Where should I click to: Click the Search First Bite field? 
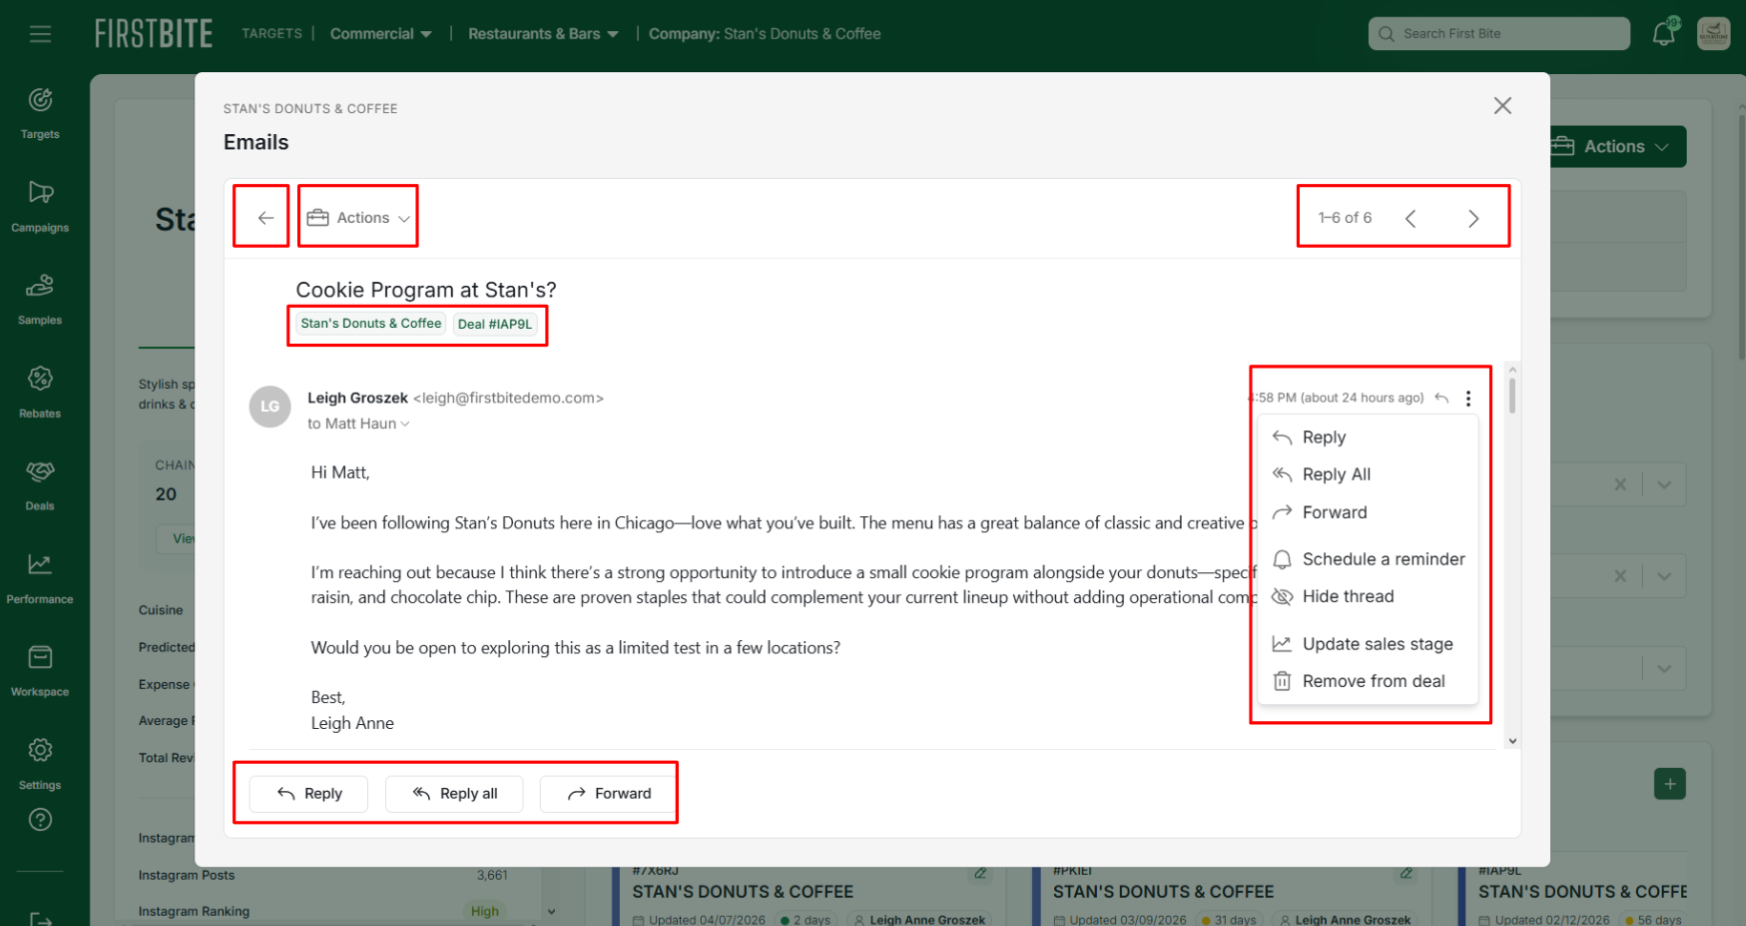pos(1498,34)
